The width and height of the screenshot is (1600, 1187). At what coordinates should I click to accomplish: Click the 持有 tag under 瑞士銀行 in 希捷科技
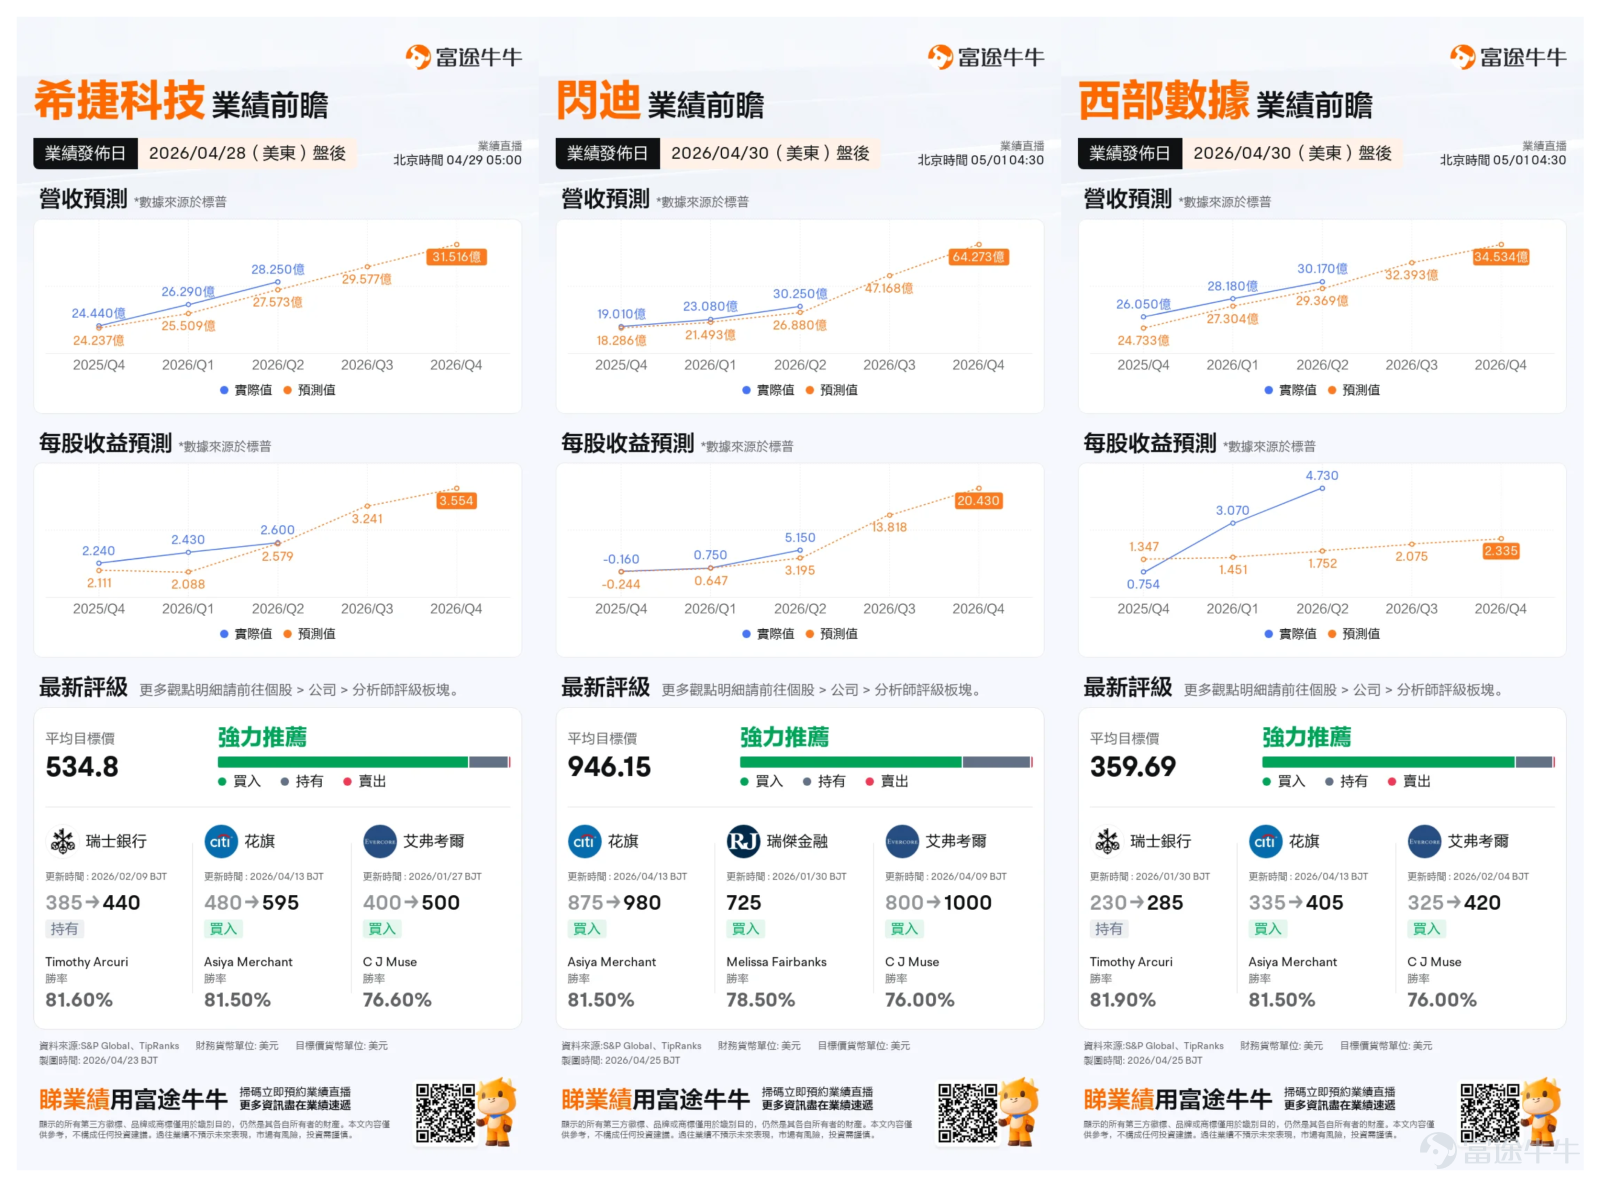(x=64, y=929)
